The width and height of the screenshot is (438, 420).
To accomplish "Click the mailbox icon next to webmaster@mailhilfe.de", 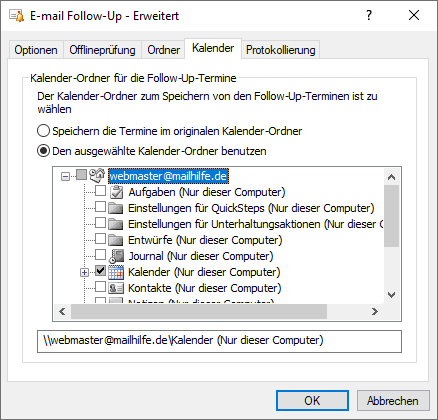I will pyautogui.click(x=97, y=175).
